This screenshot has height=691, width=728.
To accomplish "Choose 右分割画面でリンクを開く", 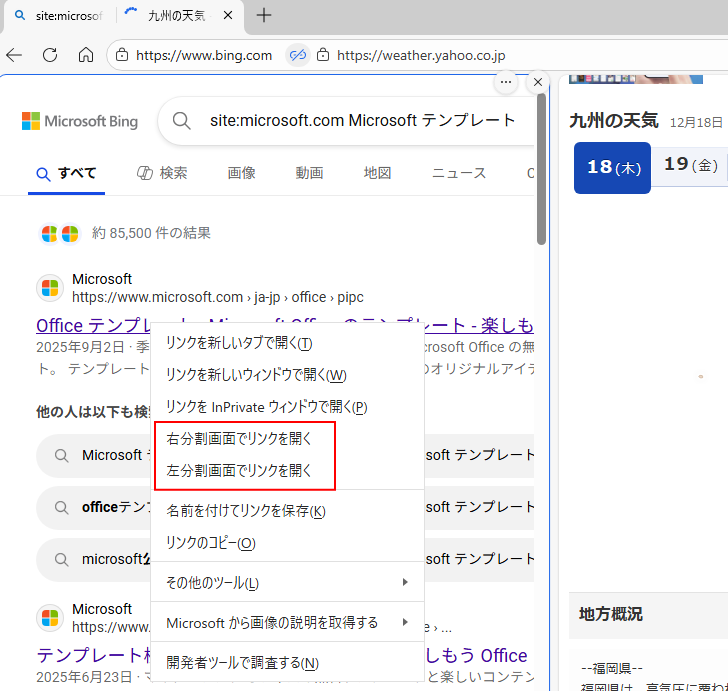I will [x=287, y=439].
